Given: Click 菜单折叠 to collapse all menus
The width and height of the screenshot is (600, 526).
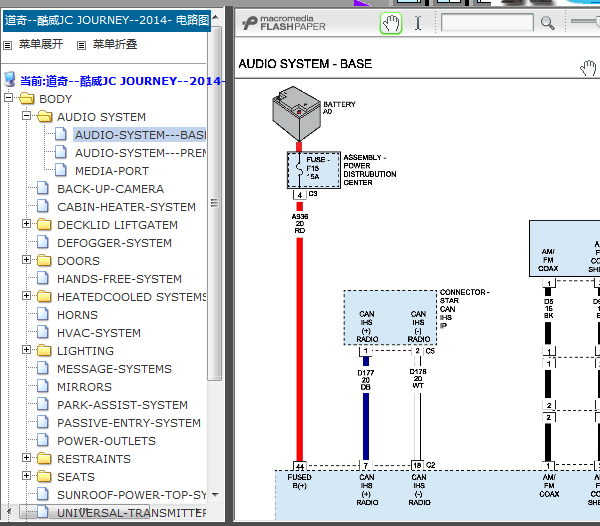Looking at the screenshot, I should coord(115,44).
